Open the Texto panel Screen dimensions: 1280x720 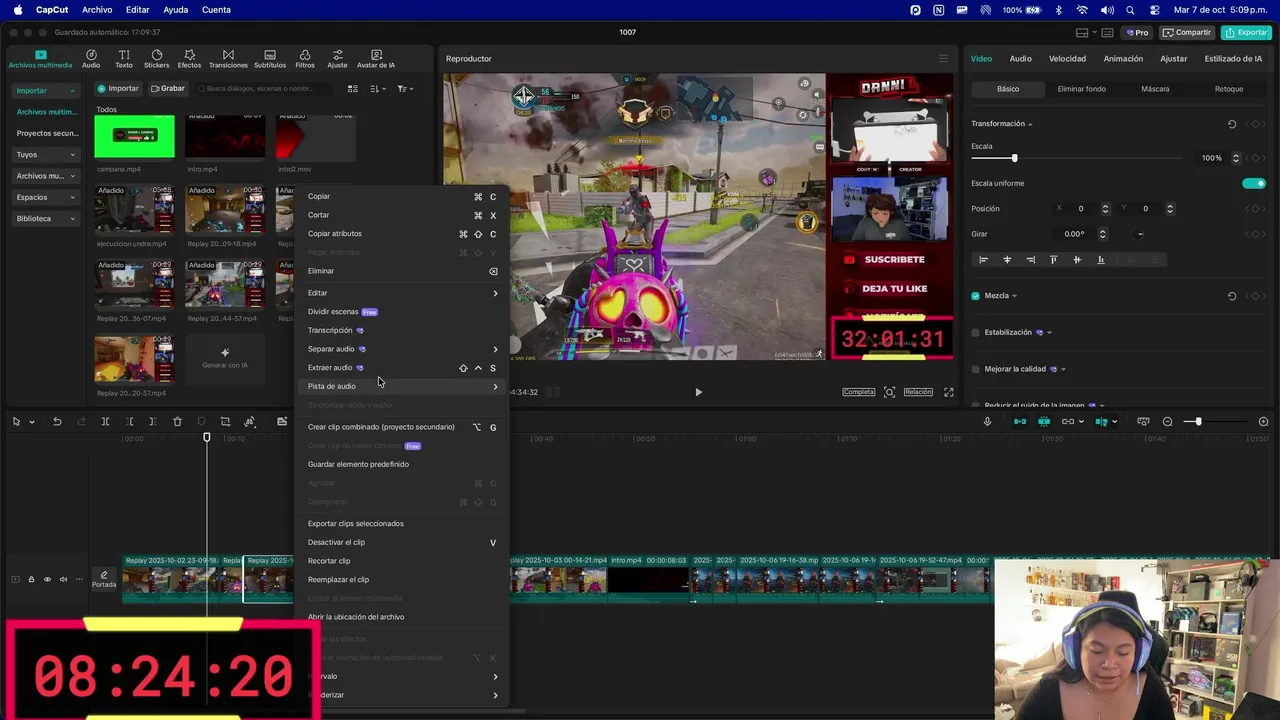coord(124,59)
